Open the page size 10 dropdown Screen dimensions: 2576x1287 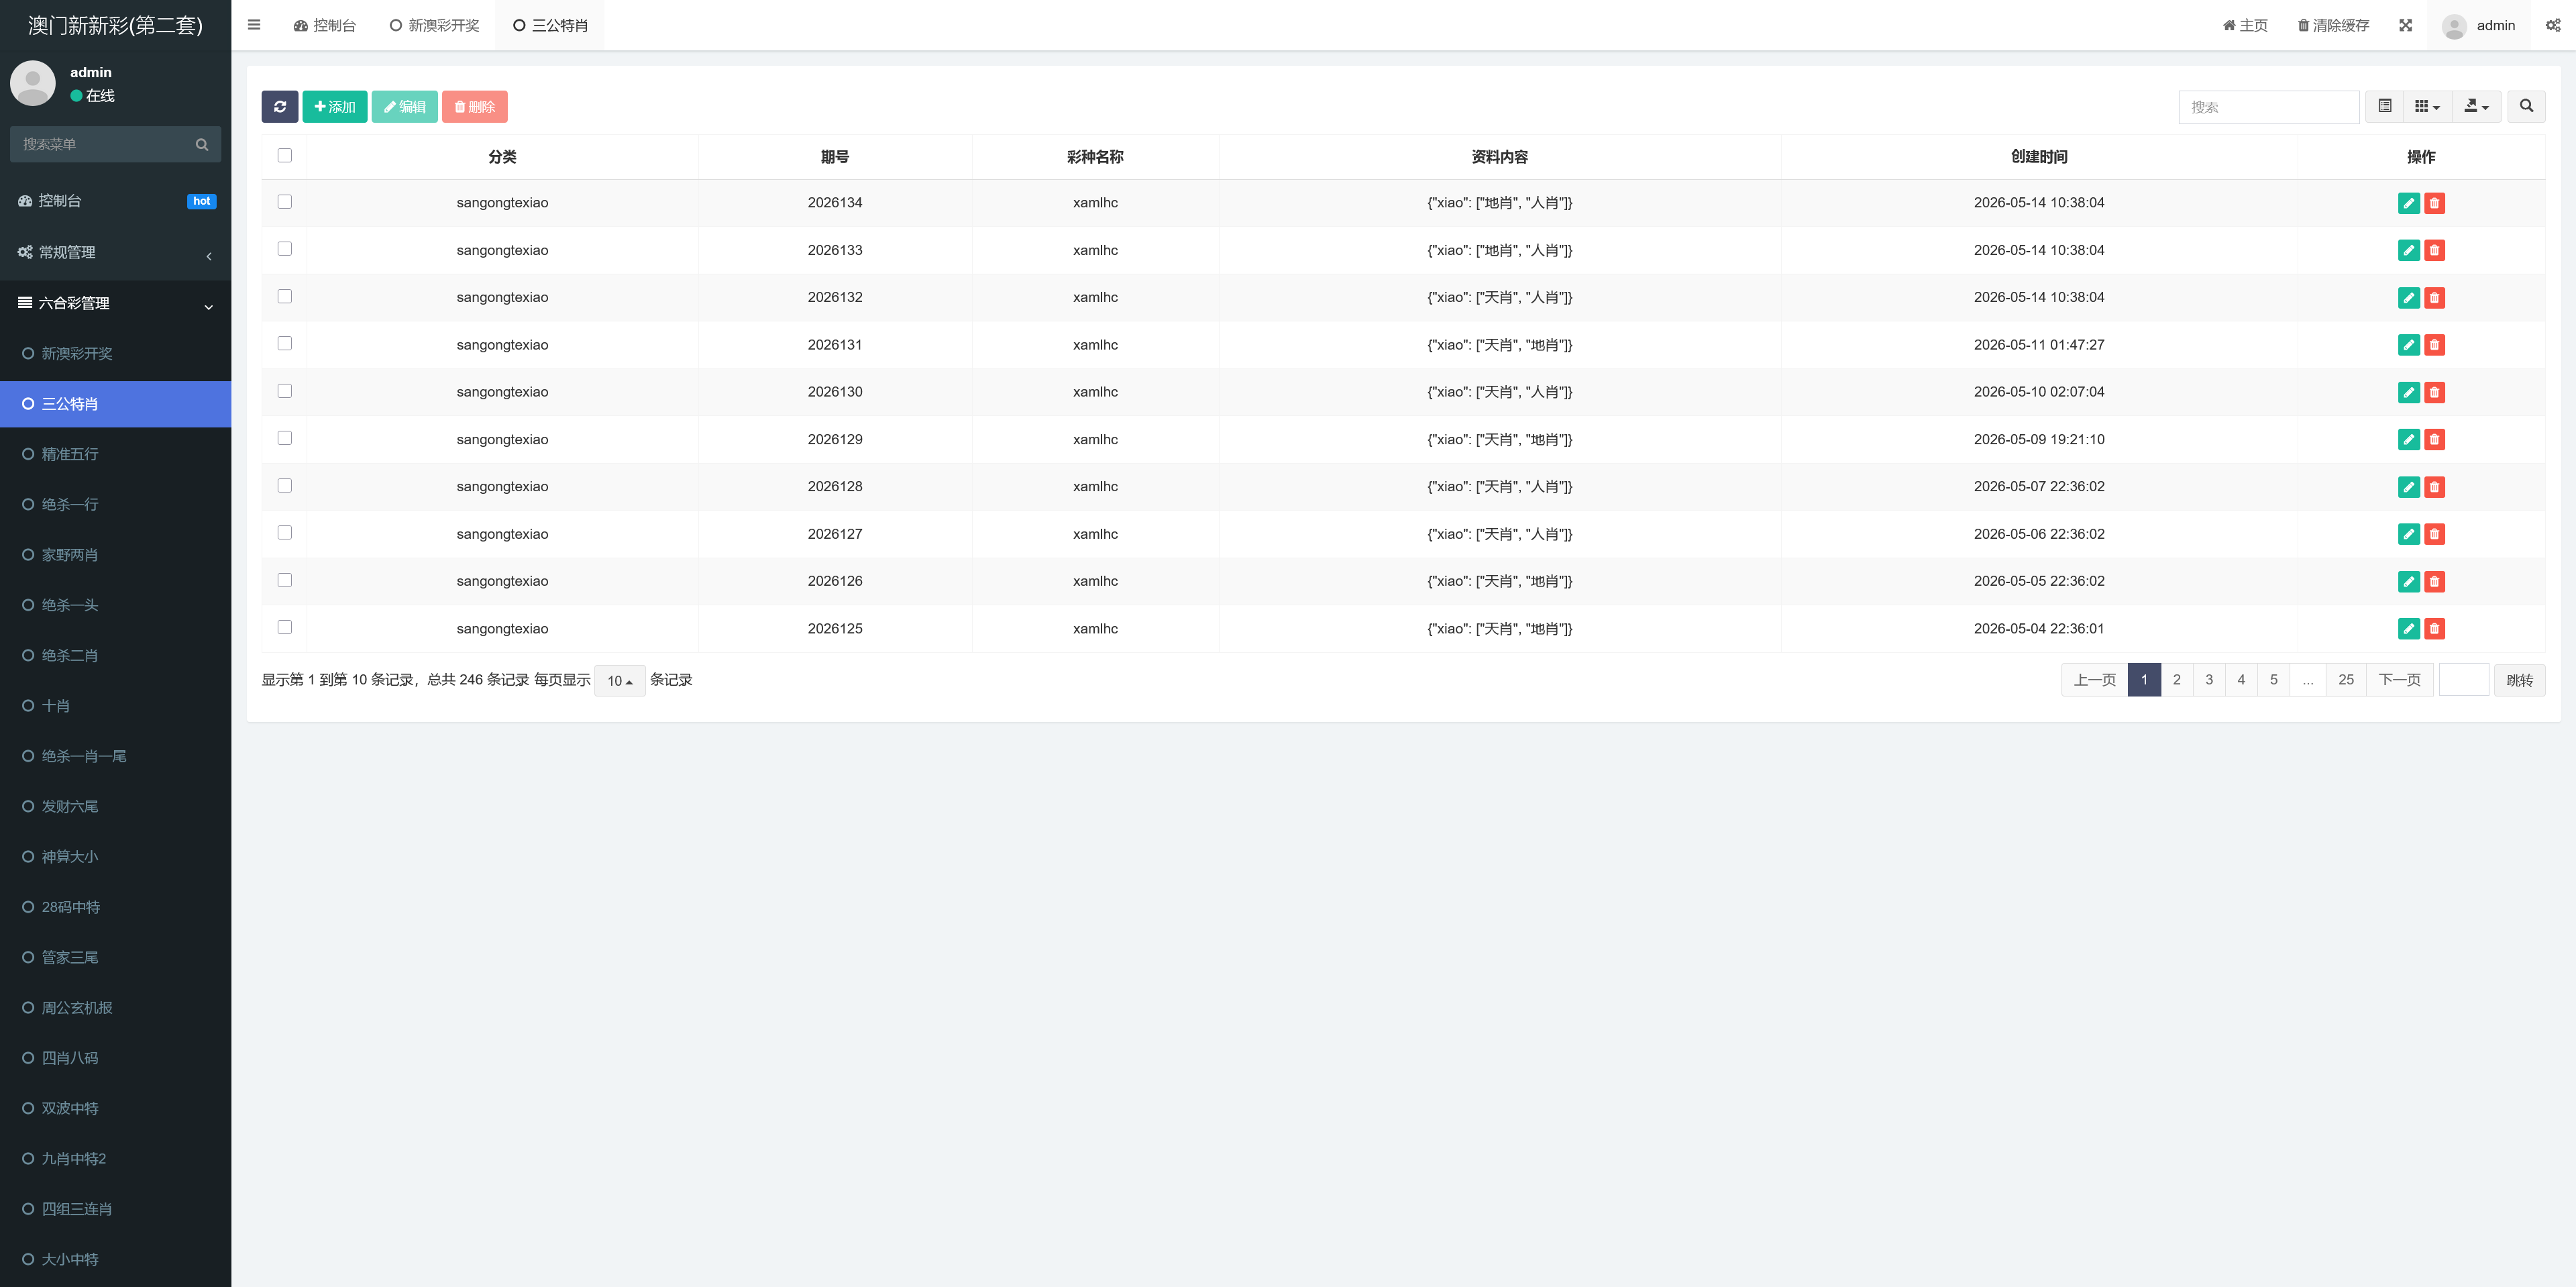pos(619,681)
